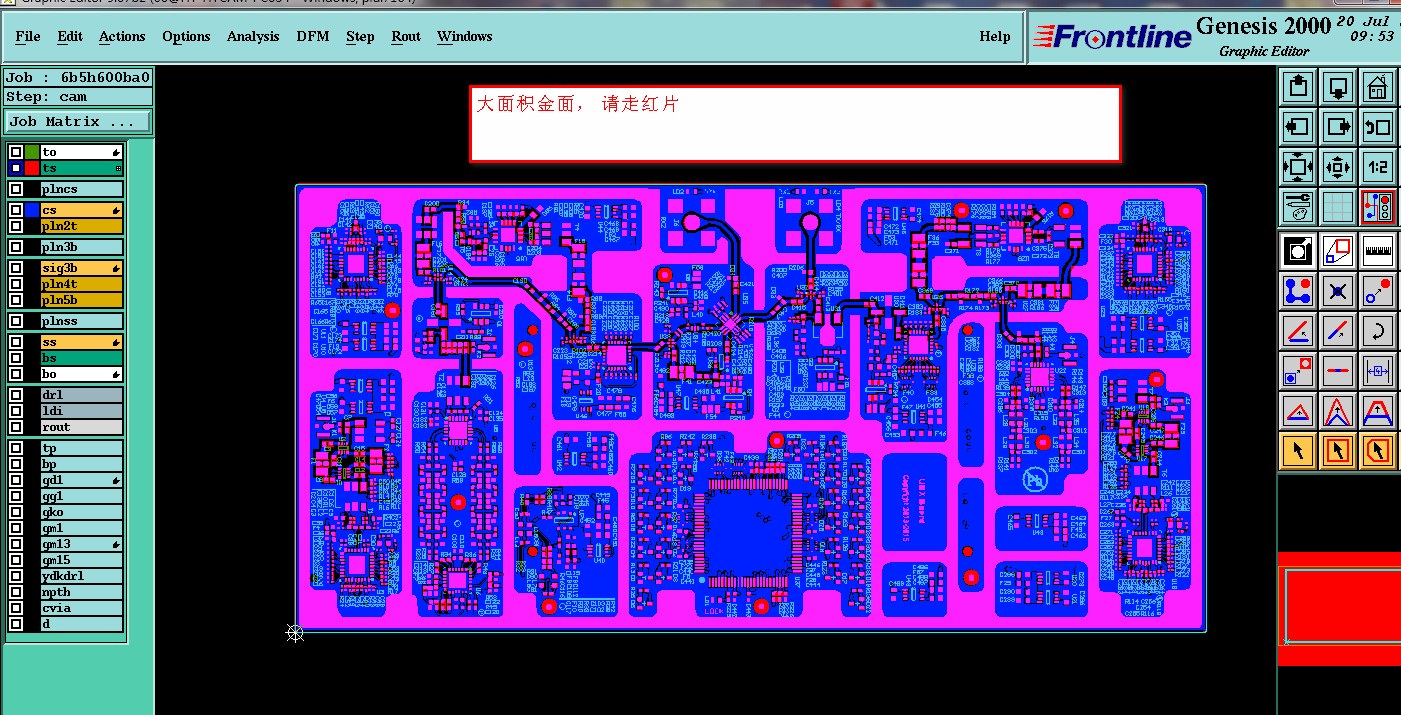Open the wrench and palette settings icon
Viewport: 1401px width, 715px height.
[1298, 207]
